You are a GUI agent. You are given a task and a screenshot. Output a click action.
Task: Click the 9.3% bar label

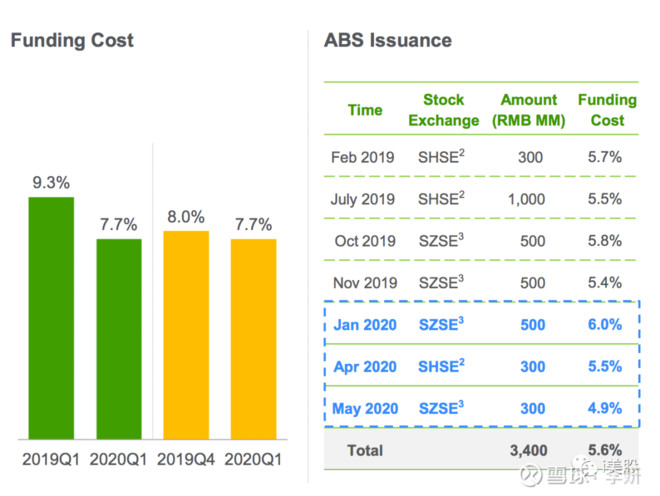51,183
